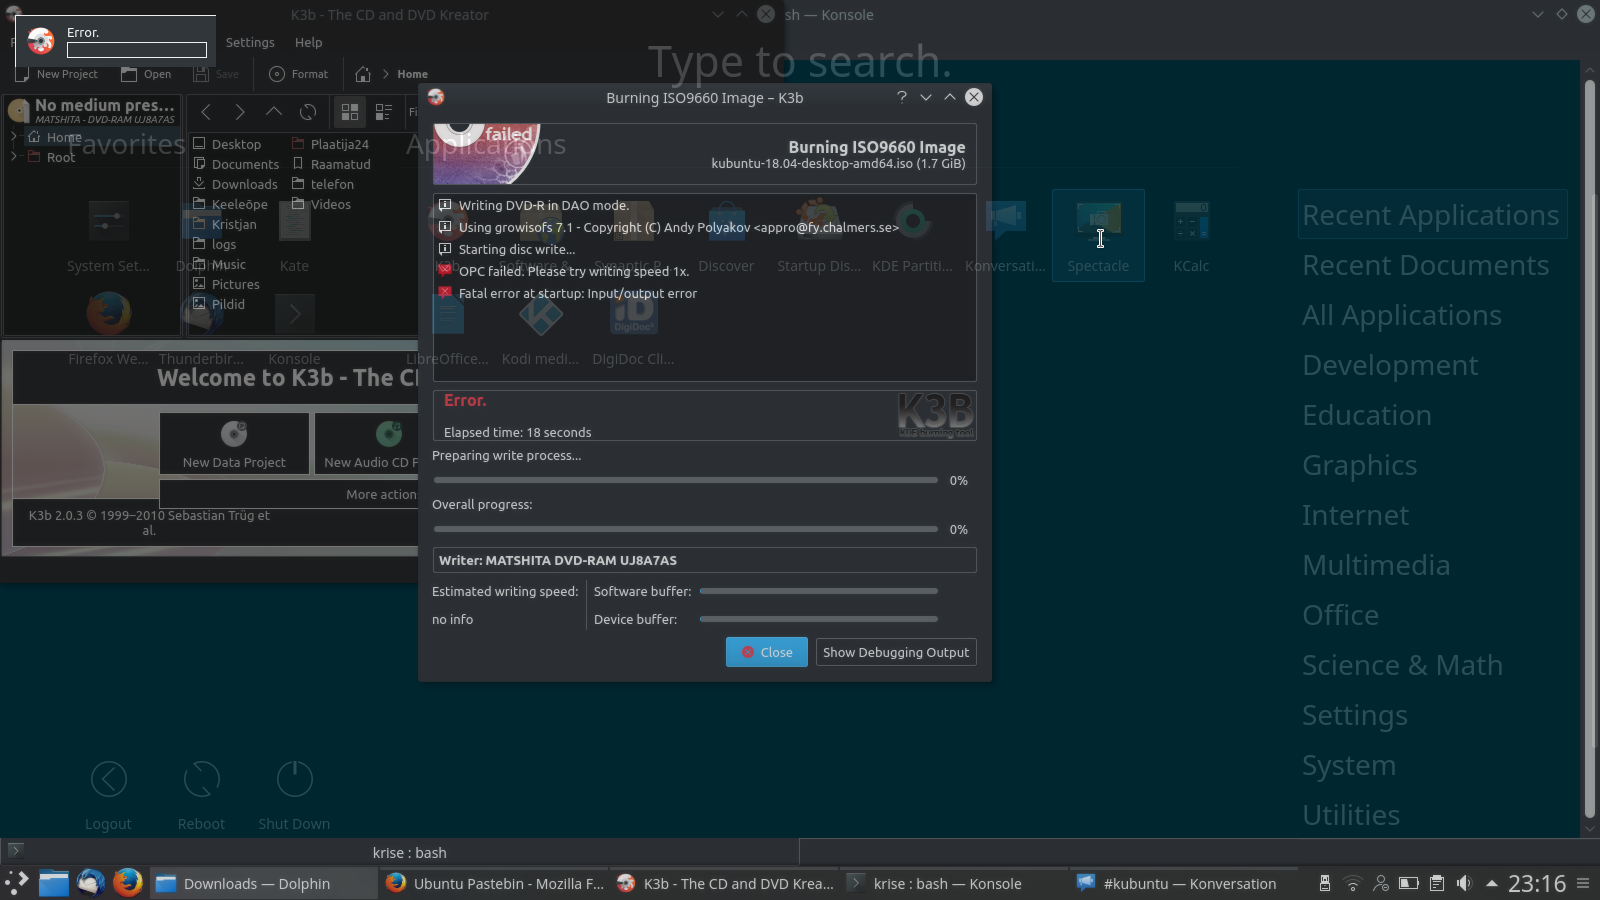
Task: Go up one folder in K3b browser
Action: [274, 112]
